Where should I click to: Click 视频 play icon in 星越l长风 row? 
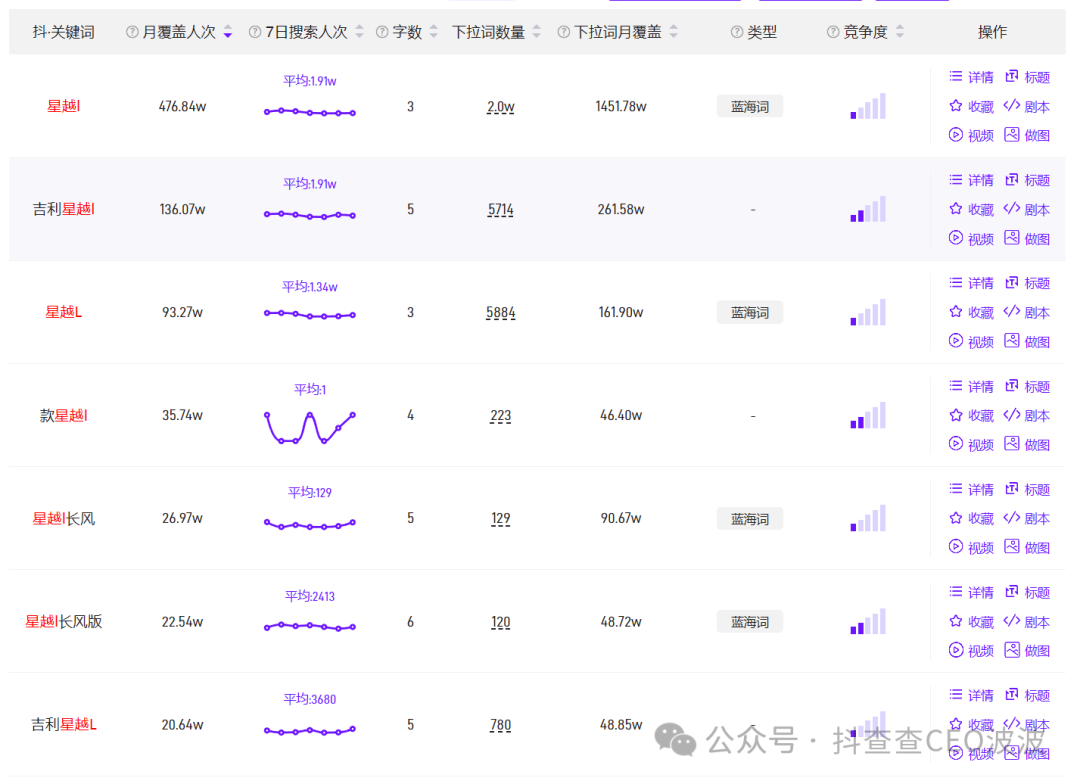click(970, 547)
